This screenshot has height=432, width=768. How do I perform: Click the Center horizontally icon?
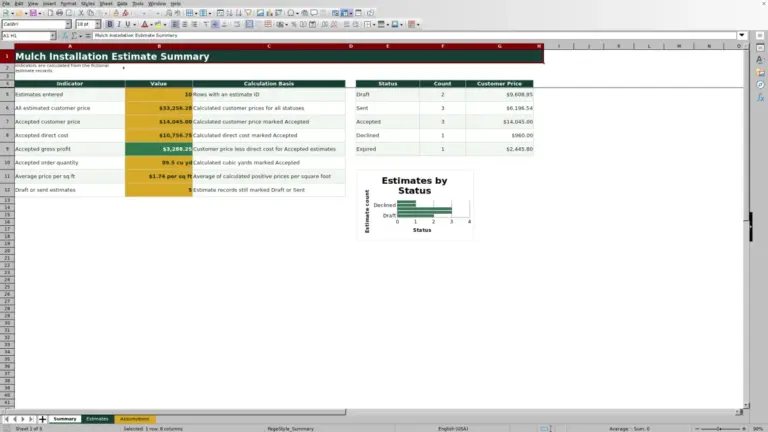(x=185, y=24)
